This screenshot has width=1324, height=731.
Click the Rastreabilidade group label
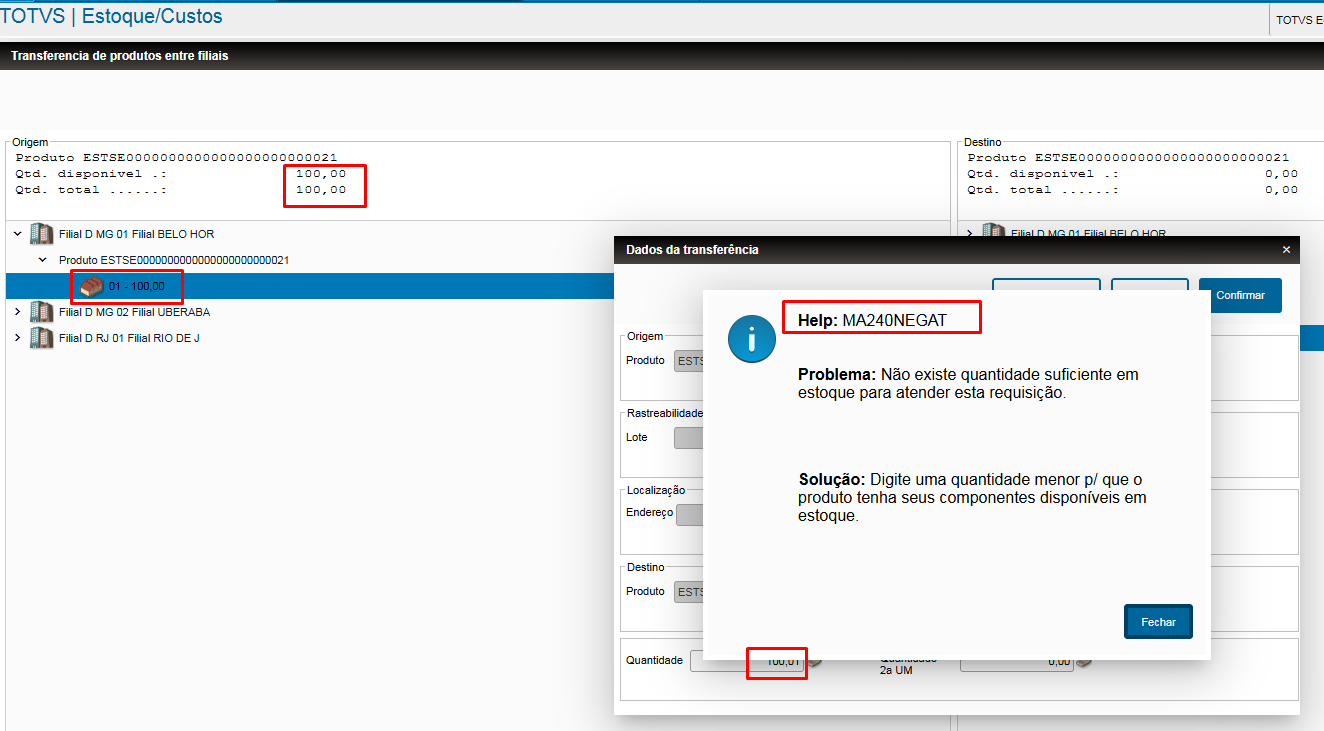pyautogui.click(x=665, y=413)
